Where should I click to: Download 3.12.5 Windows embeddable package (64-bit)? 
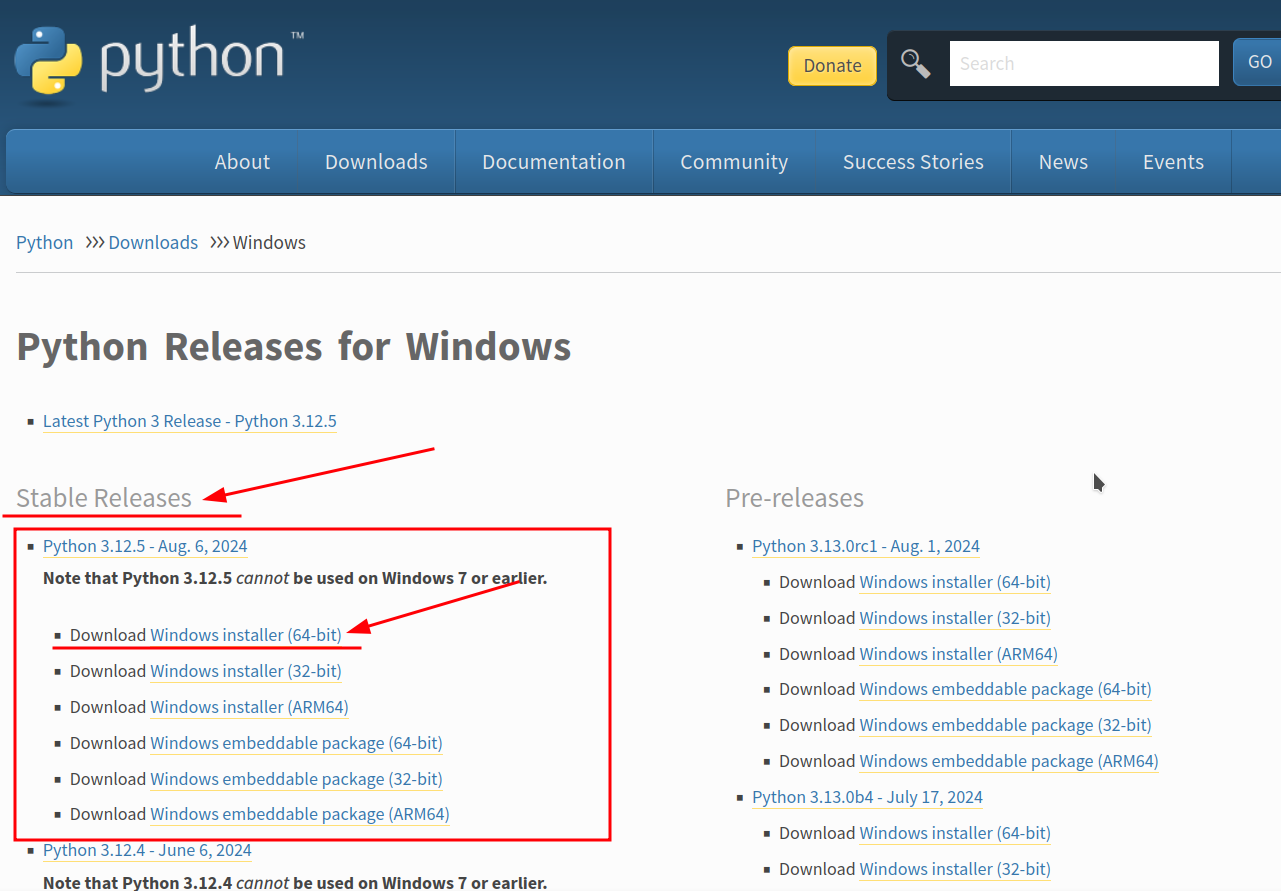coord(296,743)
